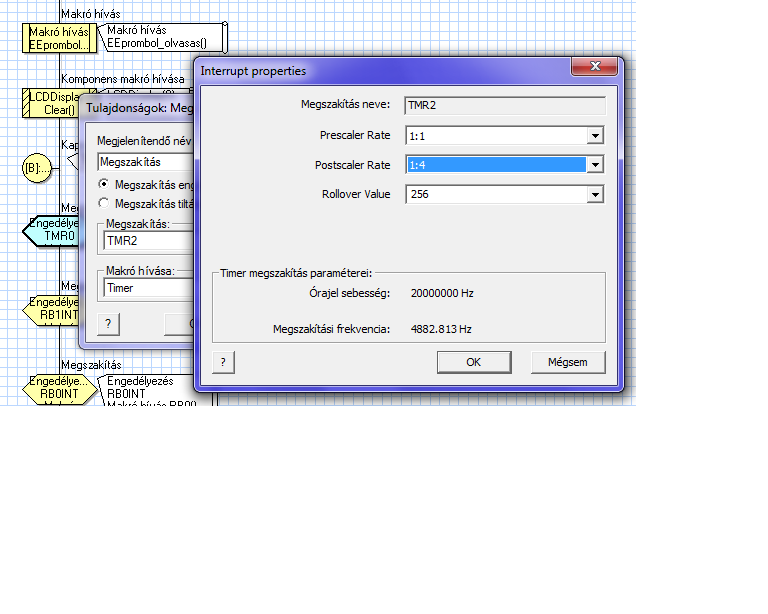
Task: Click the Mégsem cancel button
Action: pyautogui.click(x=568, y=362)
